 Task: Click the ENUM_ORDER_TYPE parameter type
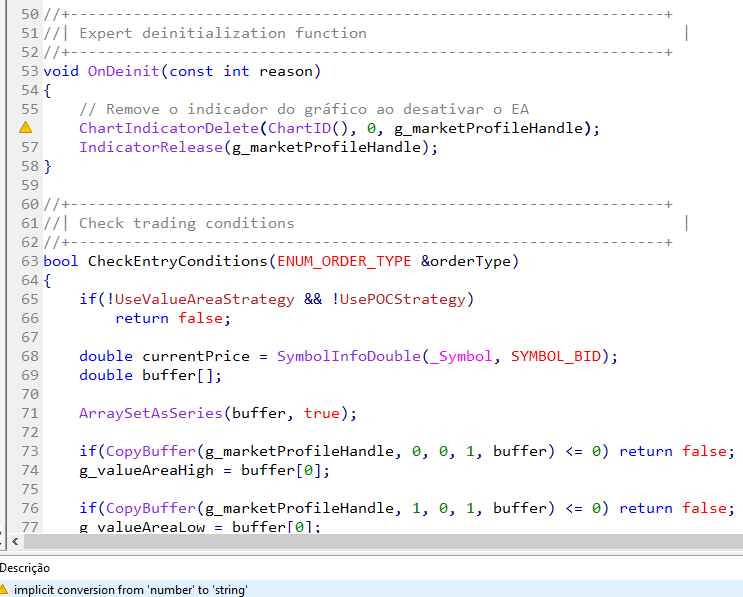point(344,261)
